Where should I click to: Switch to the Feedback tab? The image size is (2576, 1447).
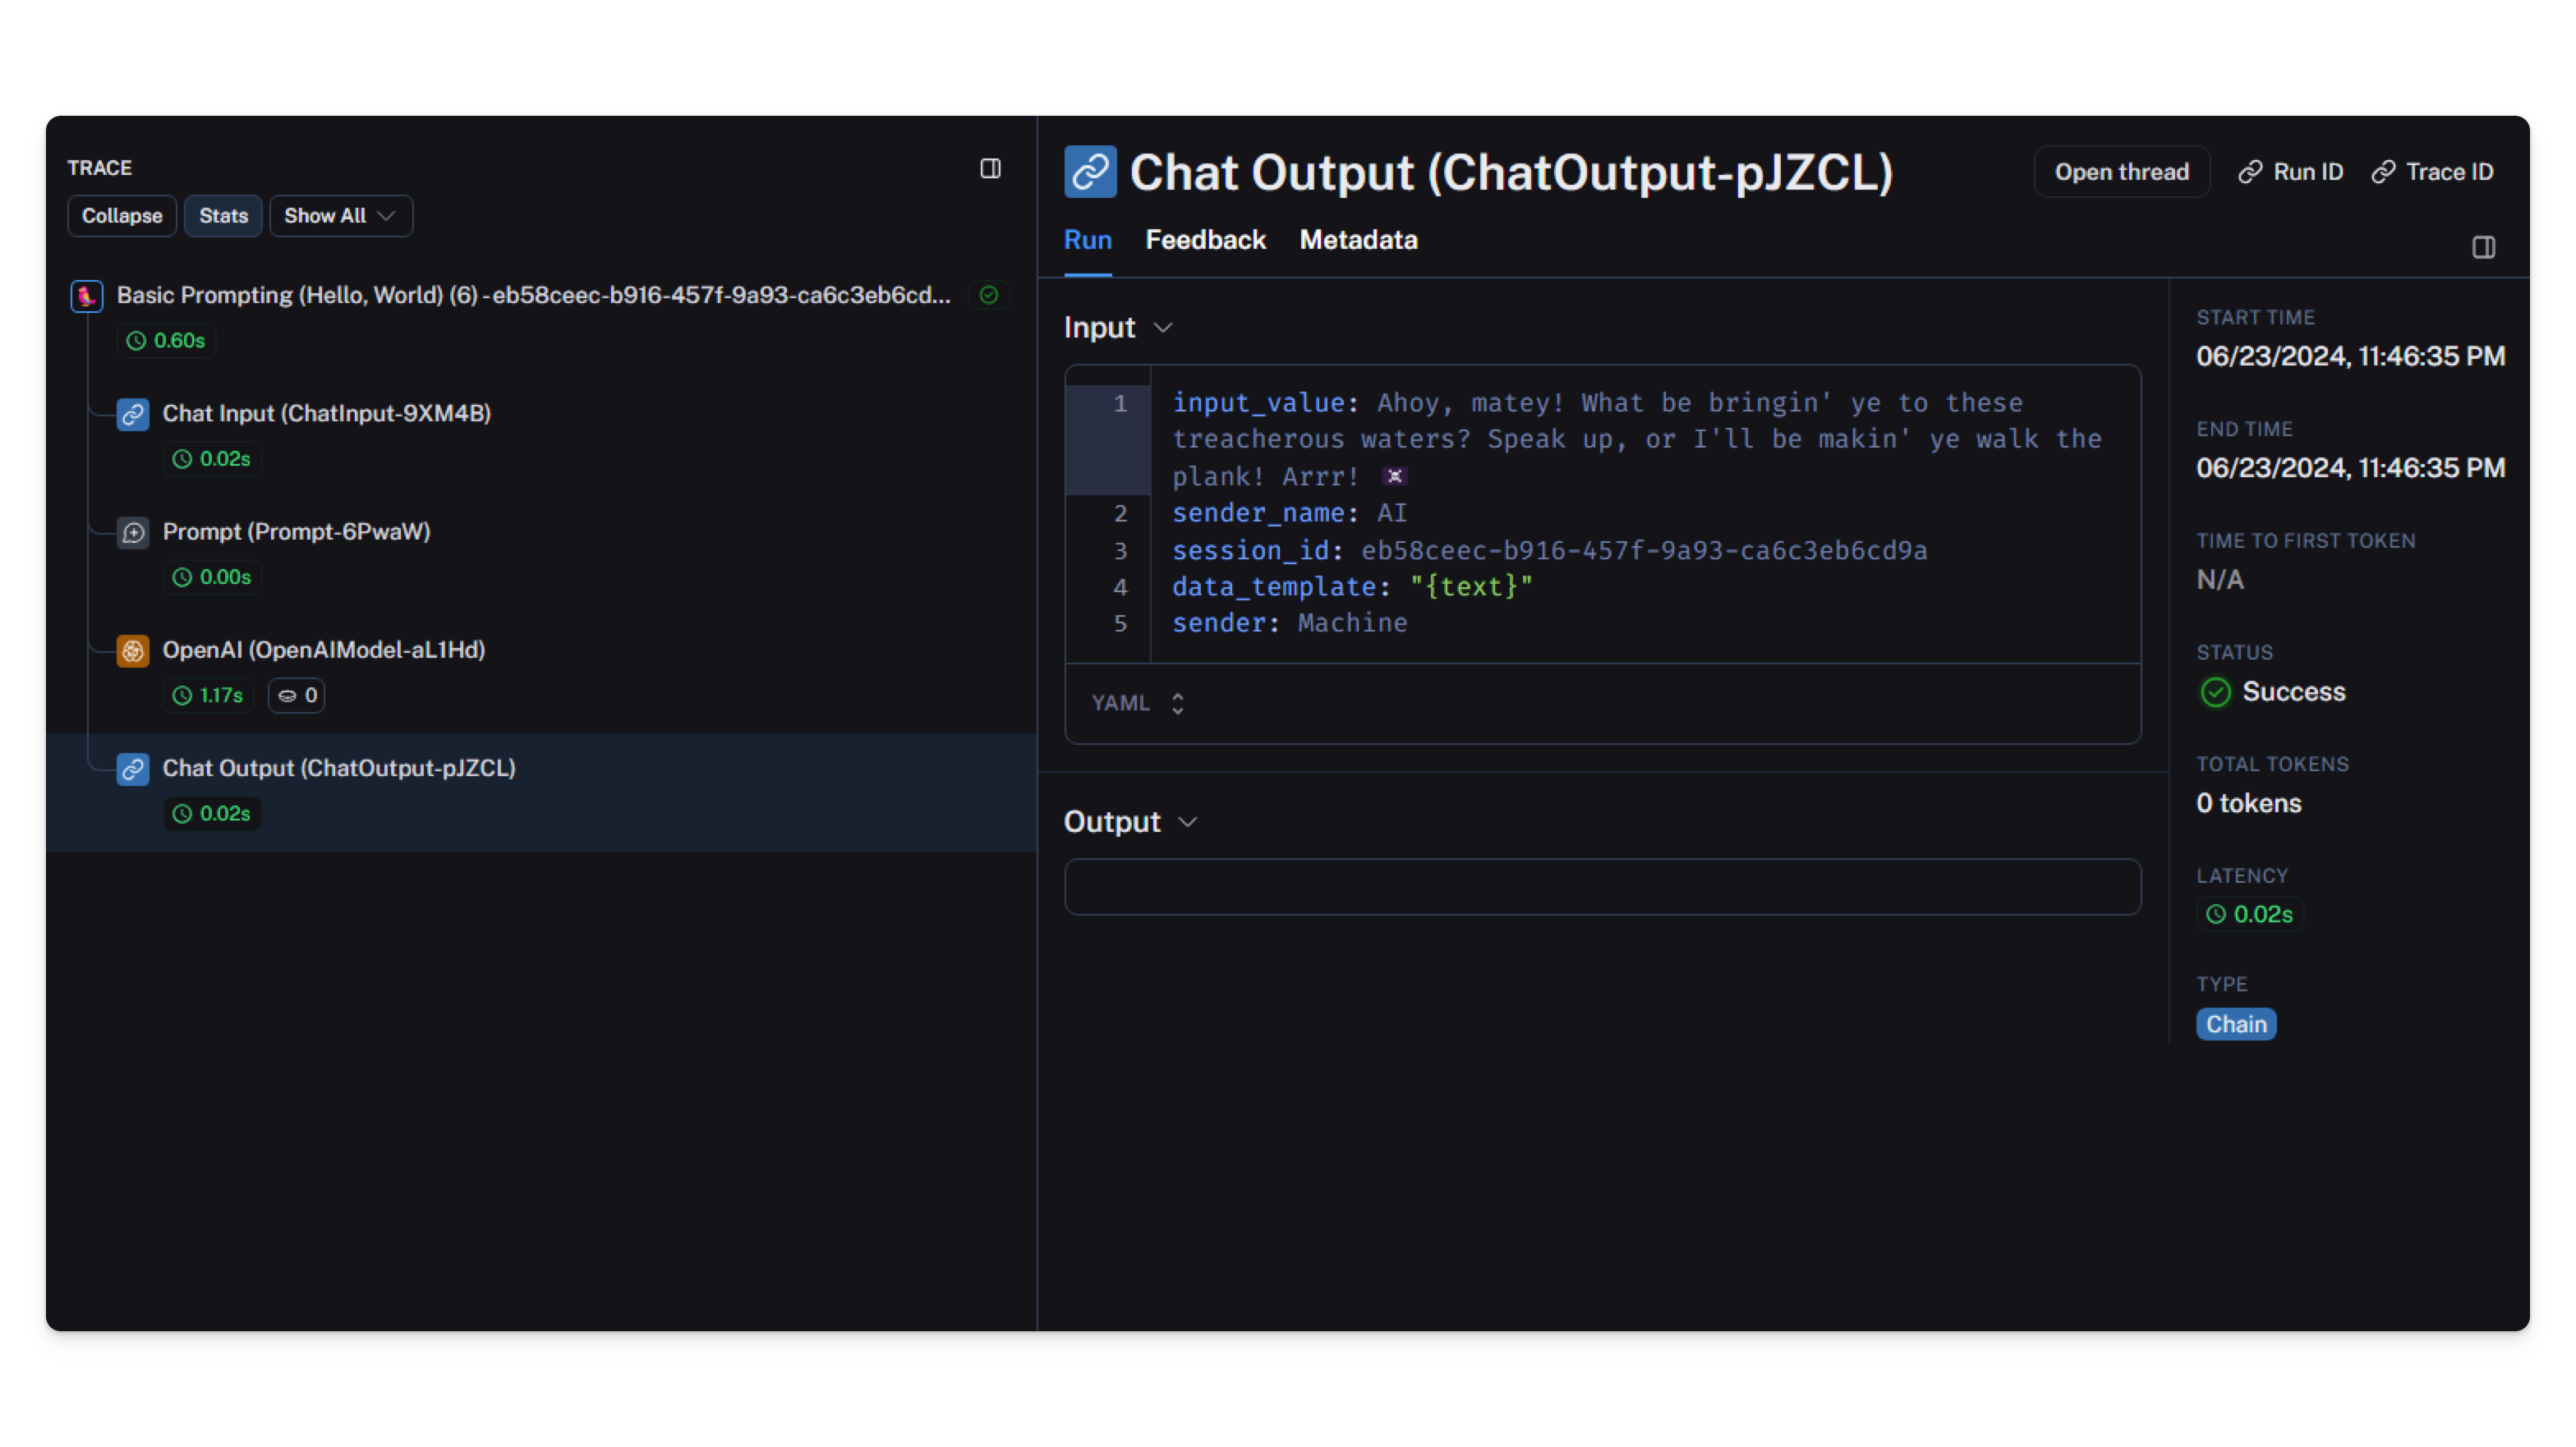click(1205, 240)
